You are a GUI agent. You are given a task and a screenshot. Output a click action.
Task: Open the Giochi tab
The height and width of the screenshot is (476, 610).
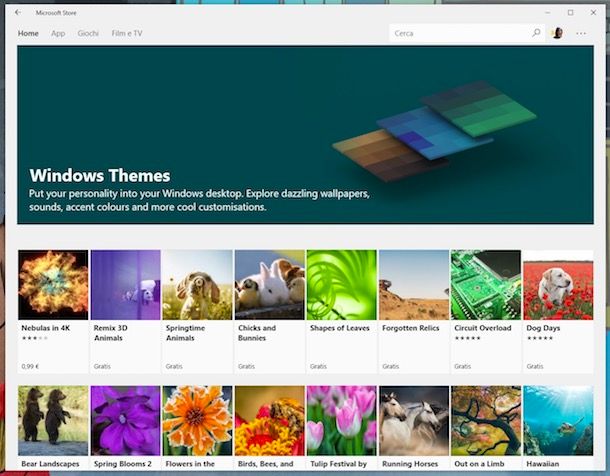click(88, 33)
